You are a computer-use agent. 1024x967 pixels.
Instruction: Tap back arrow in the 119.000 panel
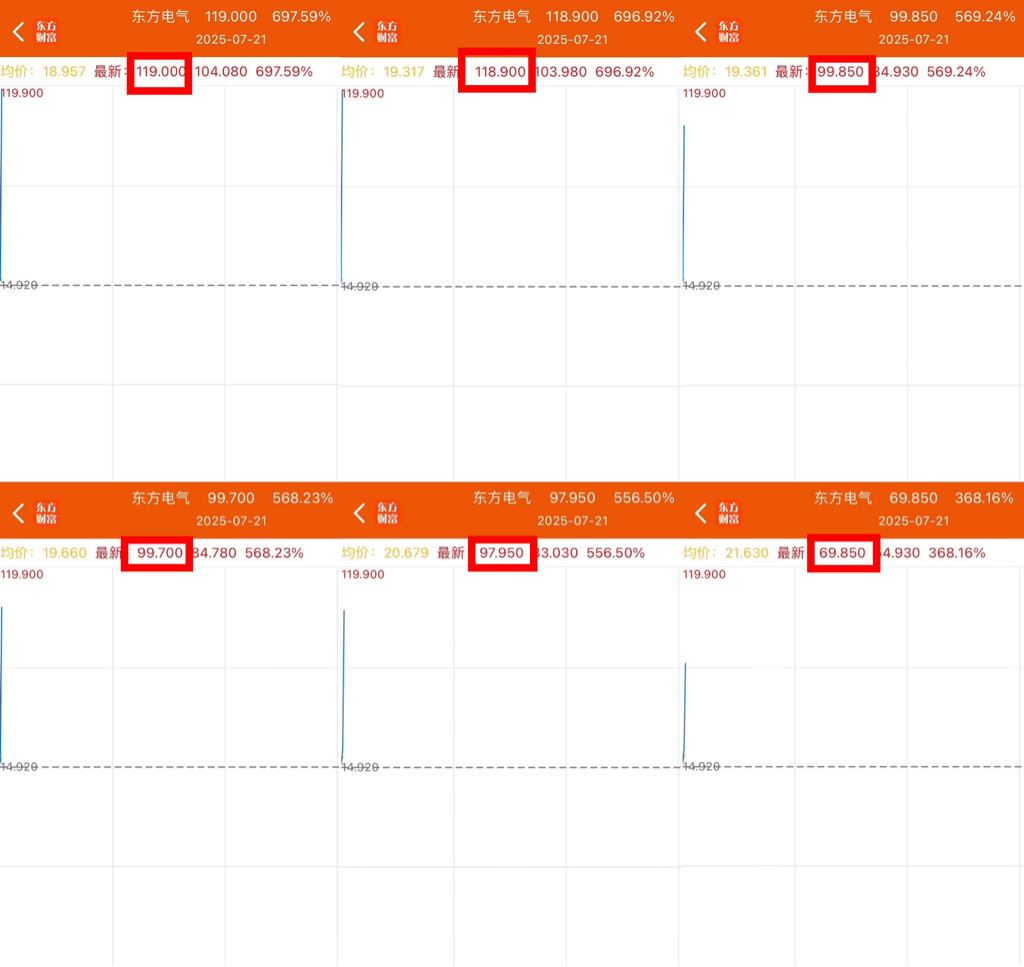coord(19,31)
